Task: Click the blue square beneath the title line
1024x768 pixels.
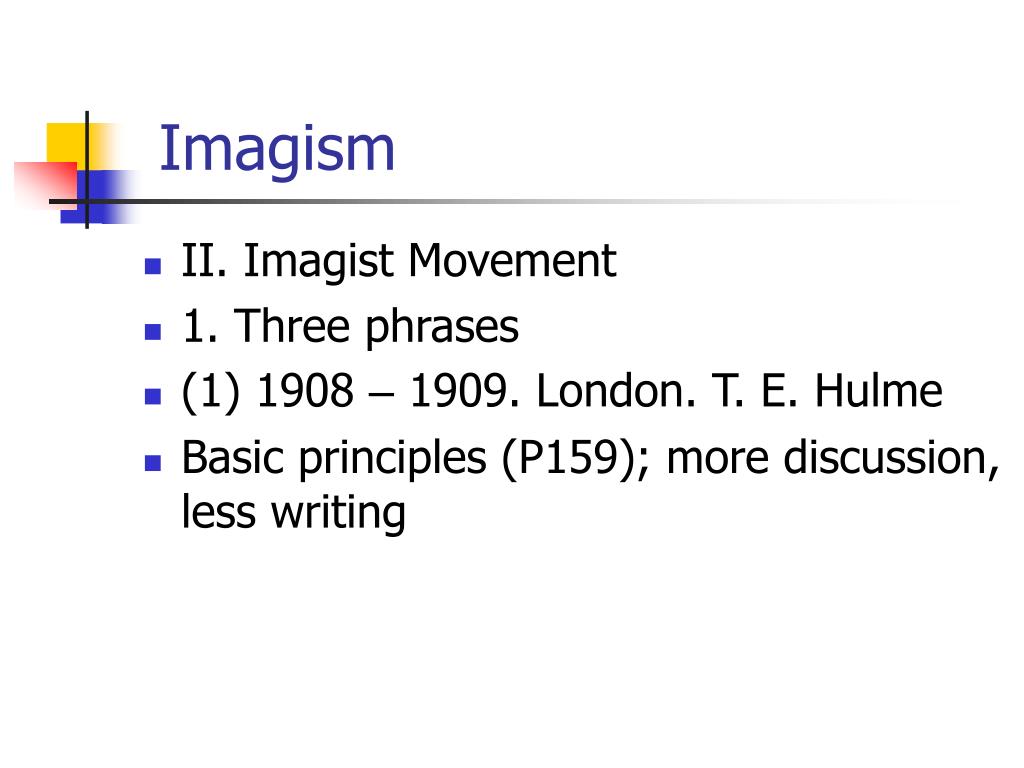Action: [98, 197]
